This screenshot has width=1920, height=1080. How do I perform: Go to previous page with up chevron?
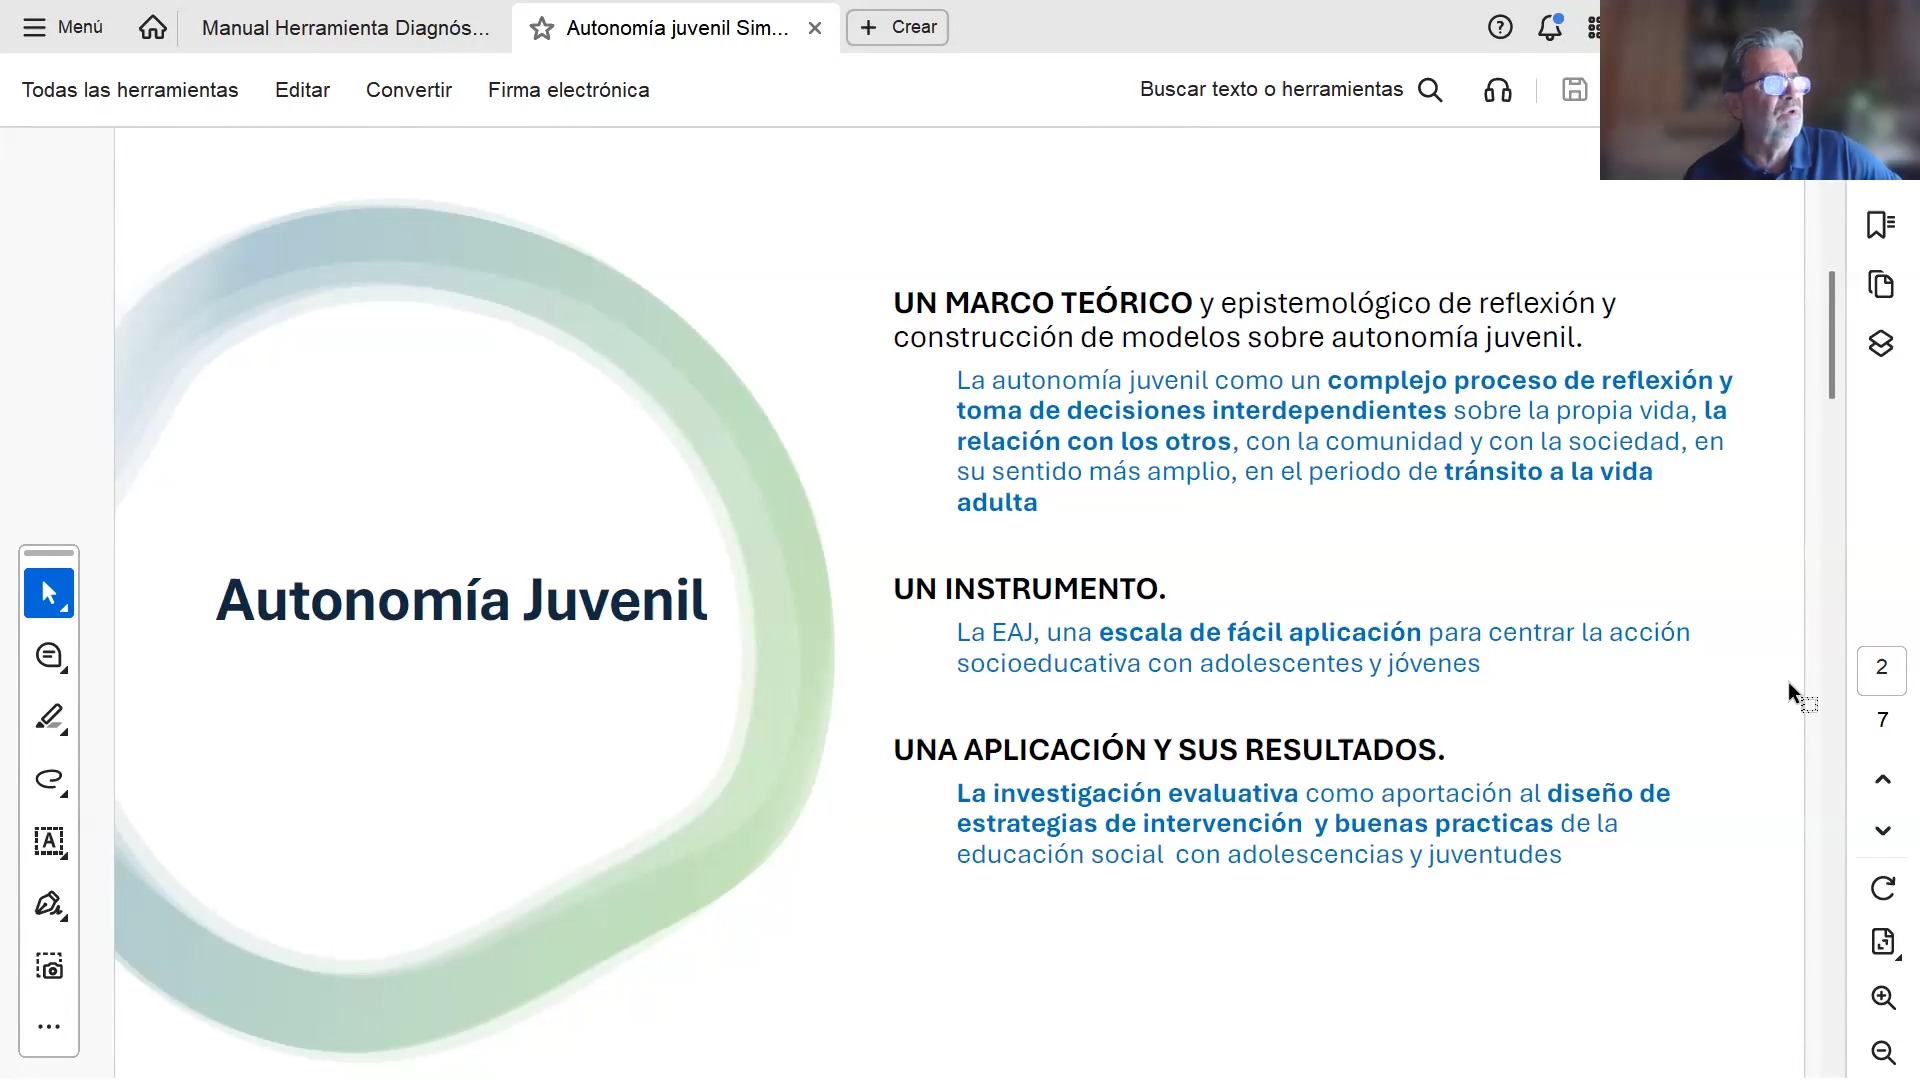pyautogui.click(x=1883, y=779)
